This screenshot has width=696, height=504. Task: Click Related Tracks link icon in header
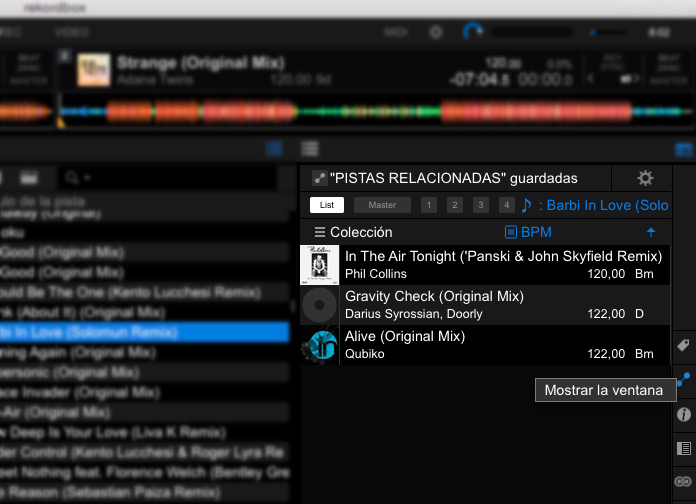tap(320, 178)
